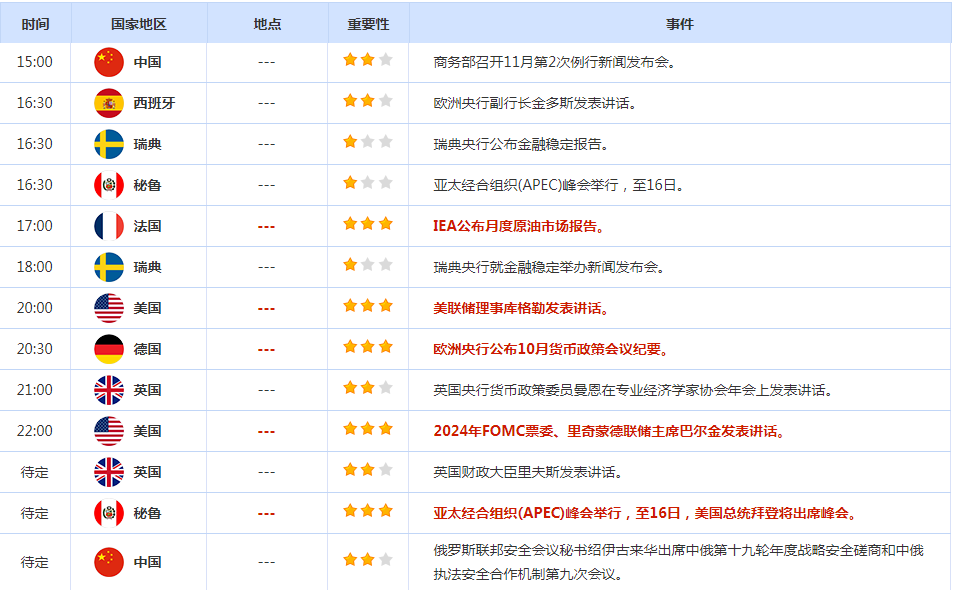Screen dimensions: 953x590
Task: Click the Peru flag in the 拜登将出席峰会 row
Action: coord(109,513)
